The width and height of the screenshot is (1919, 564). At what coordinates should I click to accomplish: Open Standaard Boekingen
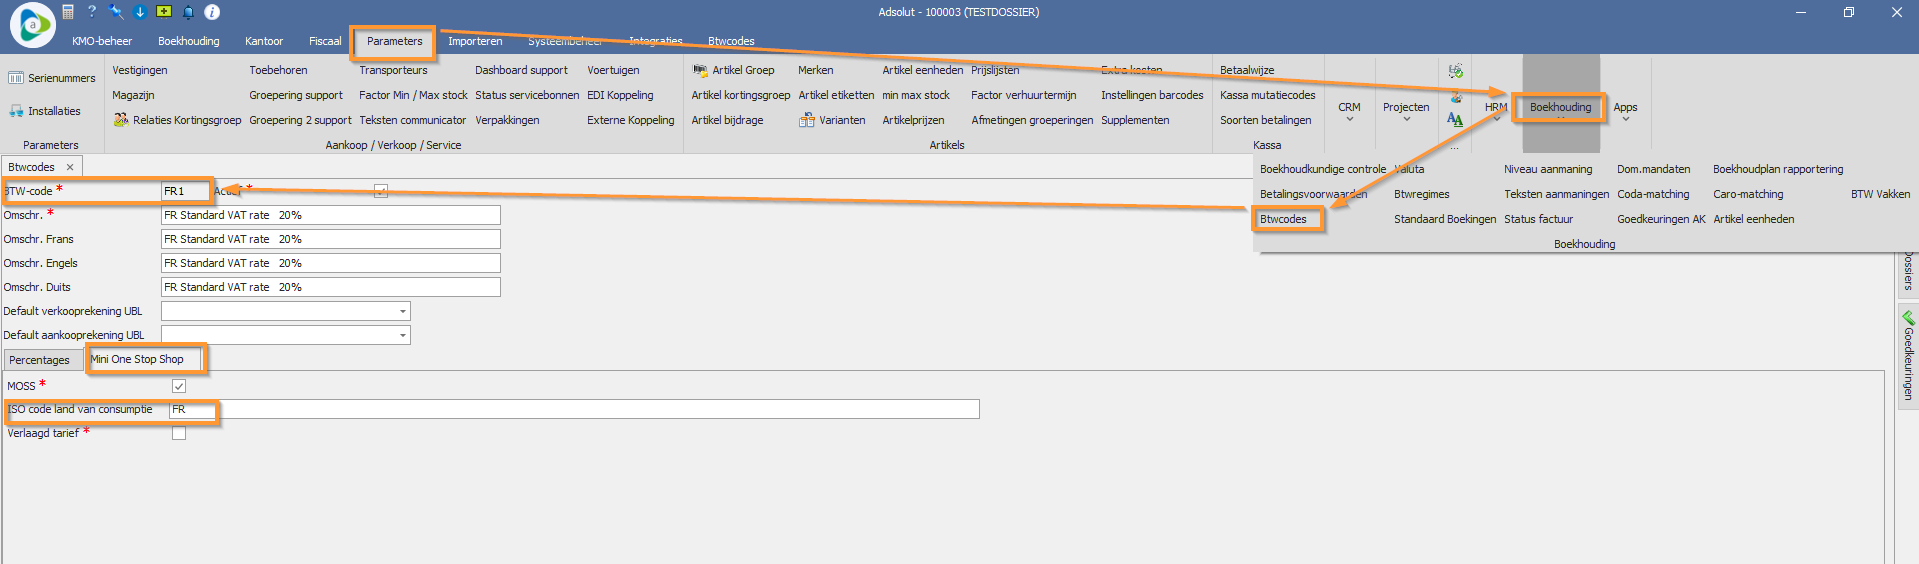point(1445,219)
